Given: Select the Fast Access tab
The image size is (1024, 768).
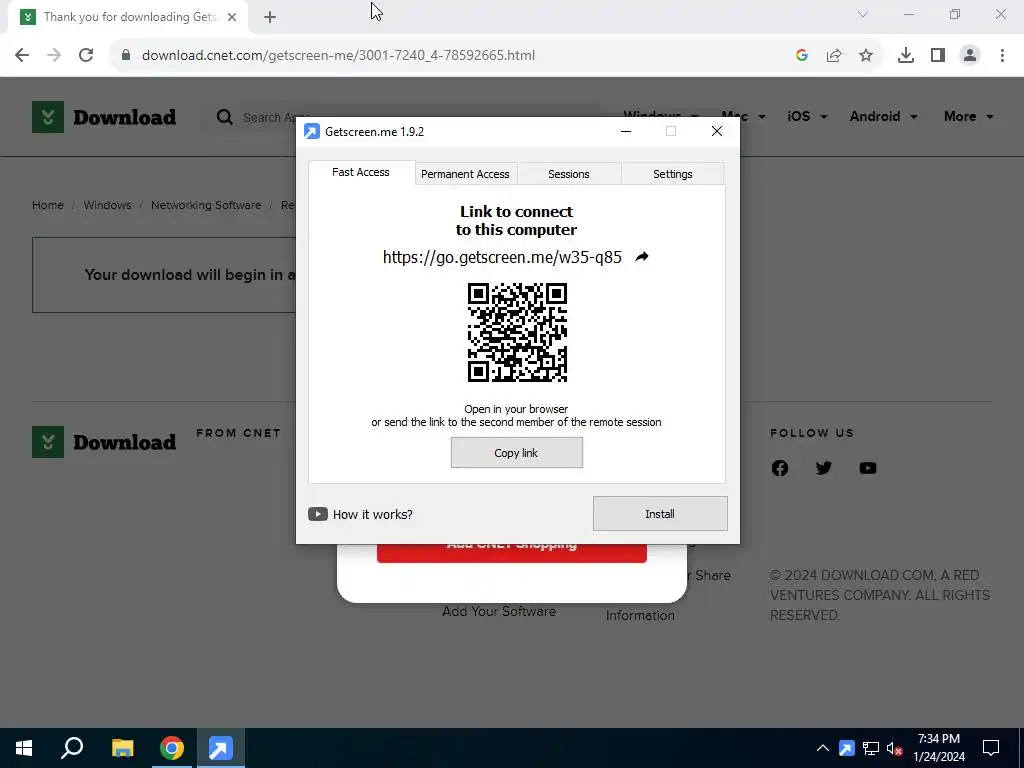Looking at the screenshot, I should pos(360,172).
